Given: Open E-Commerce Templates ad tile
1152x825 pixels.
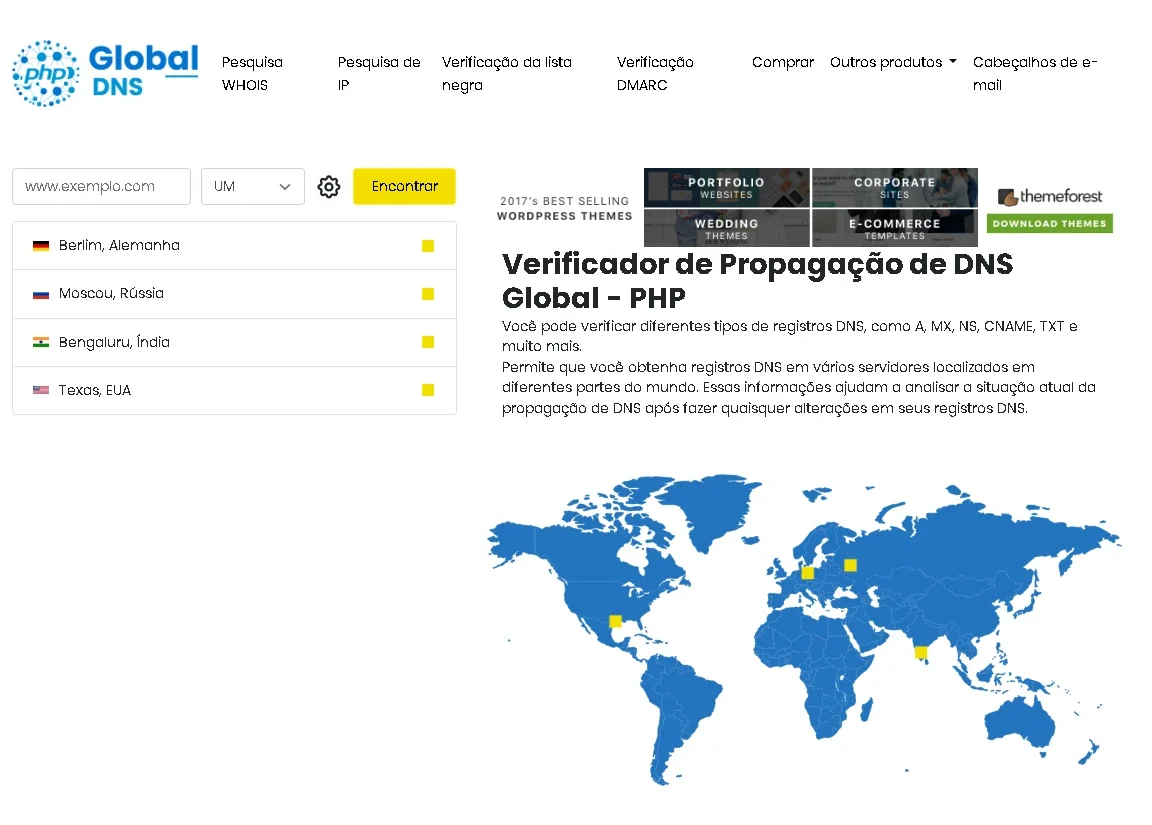Looking at the screenshot, I should (895, 228).
